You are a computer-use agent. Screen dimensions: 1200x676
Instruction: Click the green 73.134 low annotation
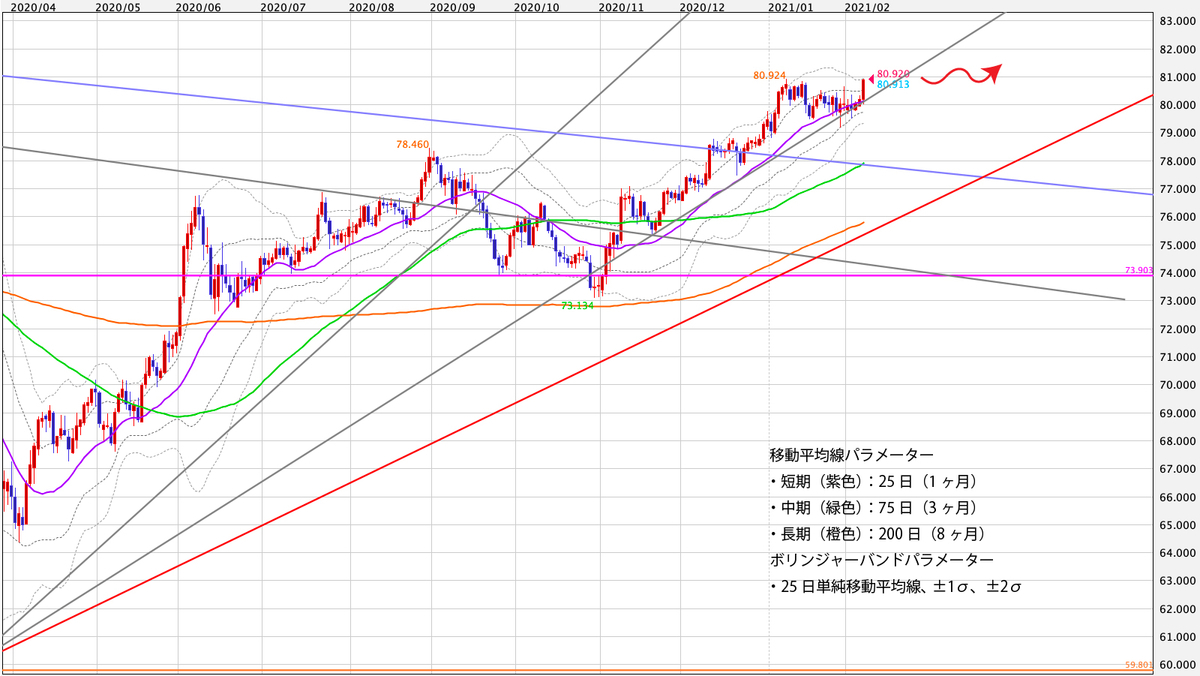click(x=578, y=306)
